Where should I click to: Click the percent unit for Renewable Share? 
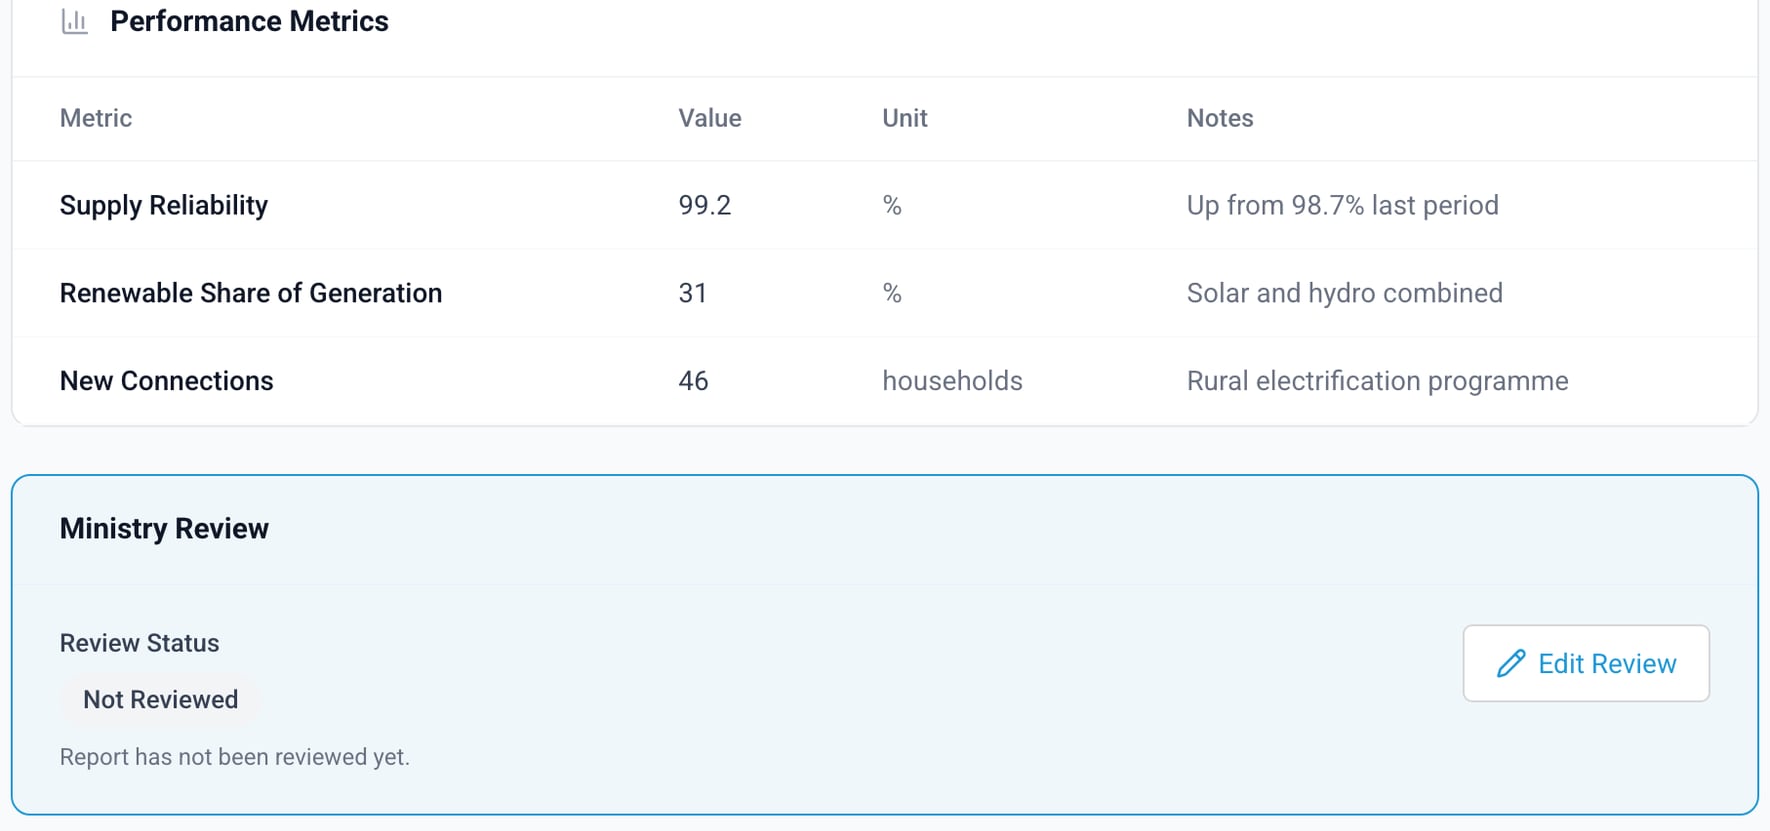[892, 293]
